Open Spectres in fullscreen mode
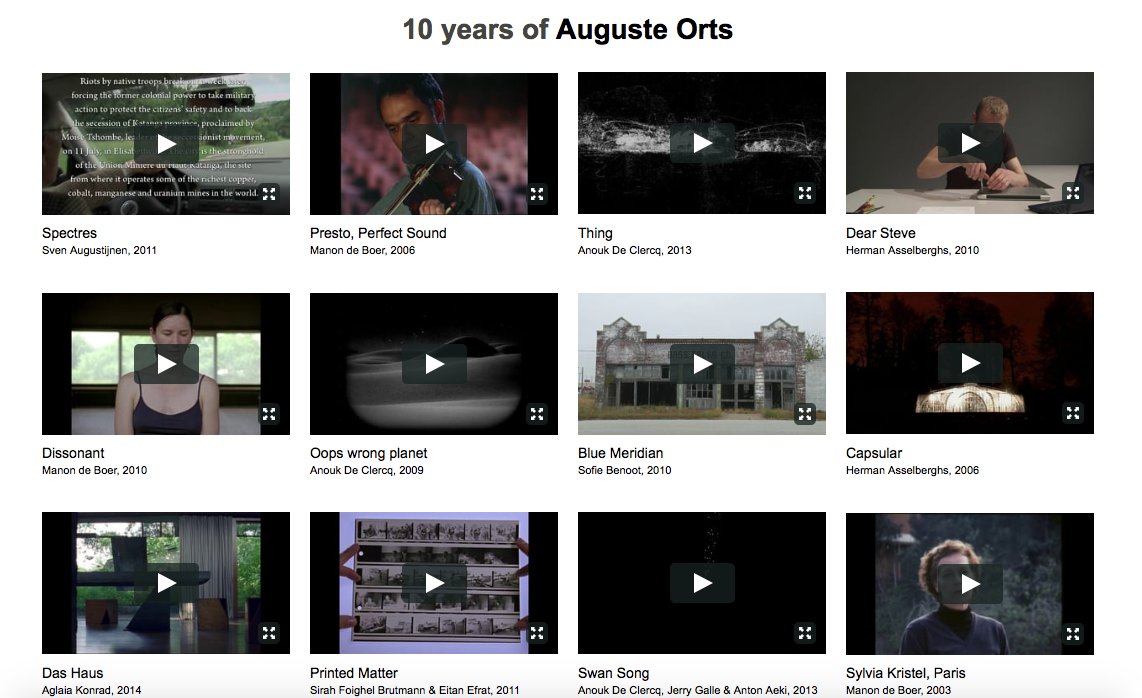Image resolution: width=1142 pixels, height=698 pixels. (x=269, y=194)
